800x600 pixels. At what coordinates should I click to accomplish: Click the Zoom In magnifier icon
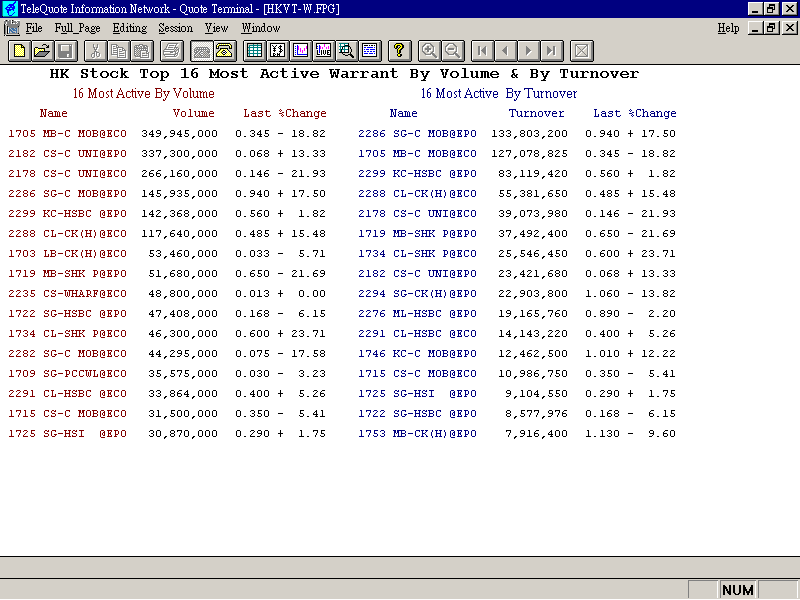[x=429, y=51]
